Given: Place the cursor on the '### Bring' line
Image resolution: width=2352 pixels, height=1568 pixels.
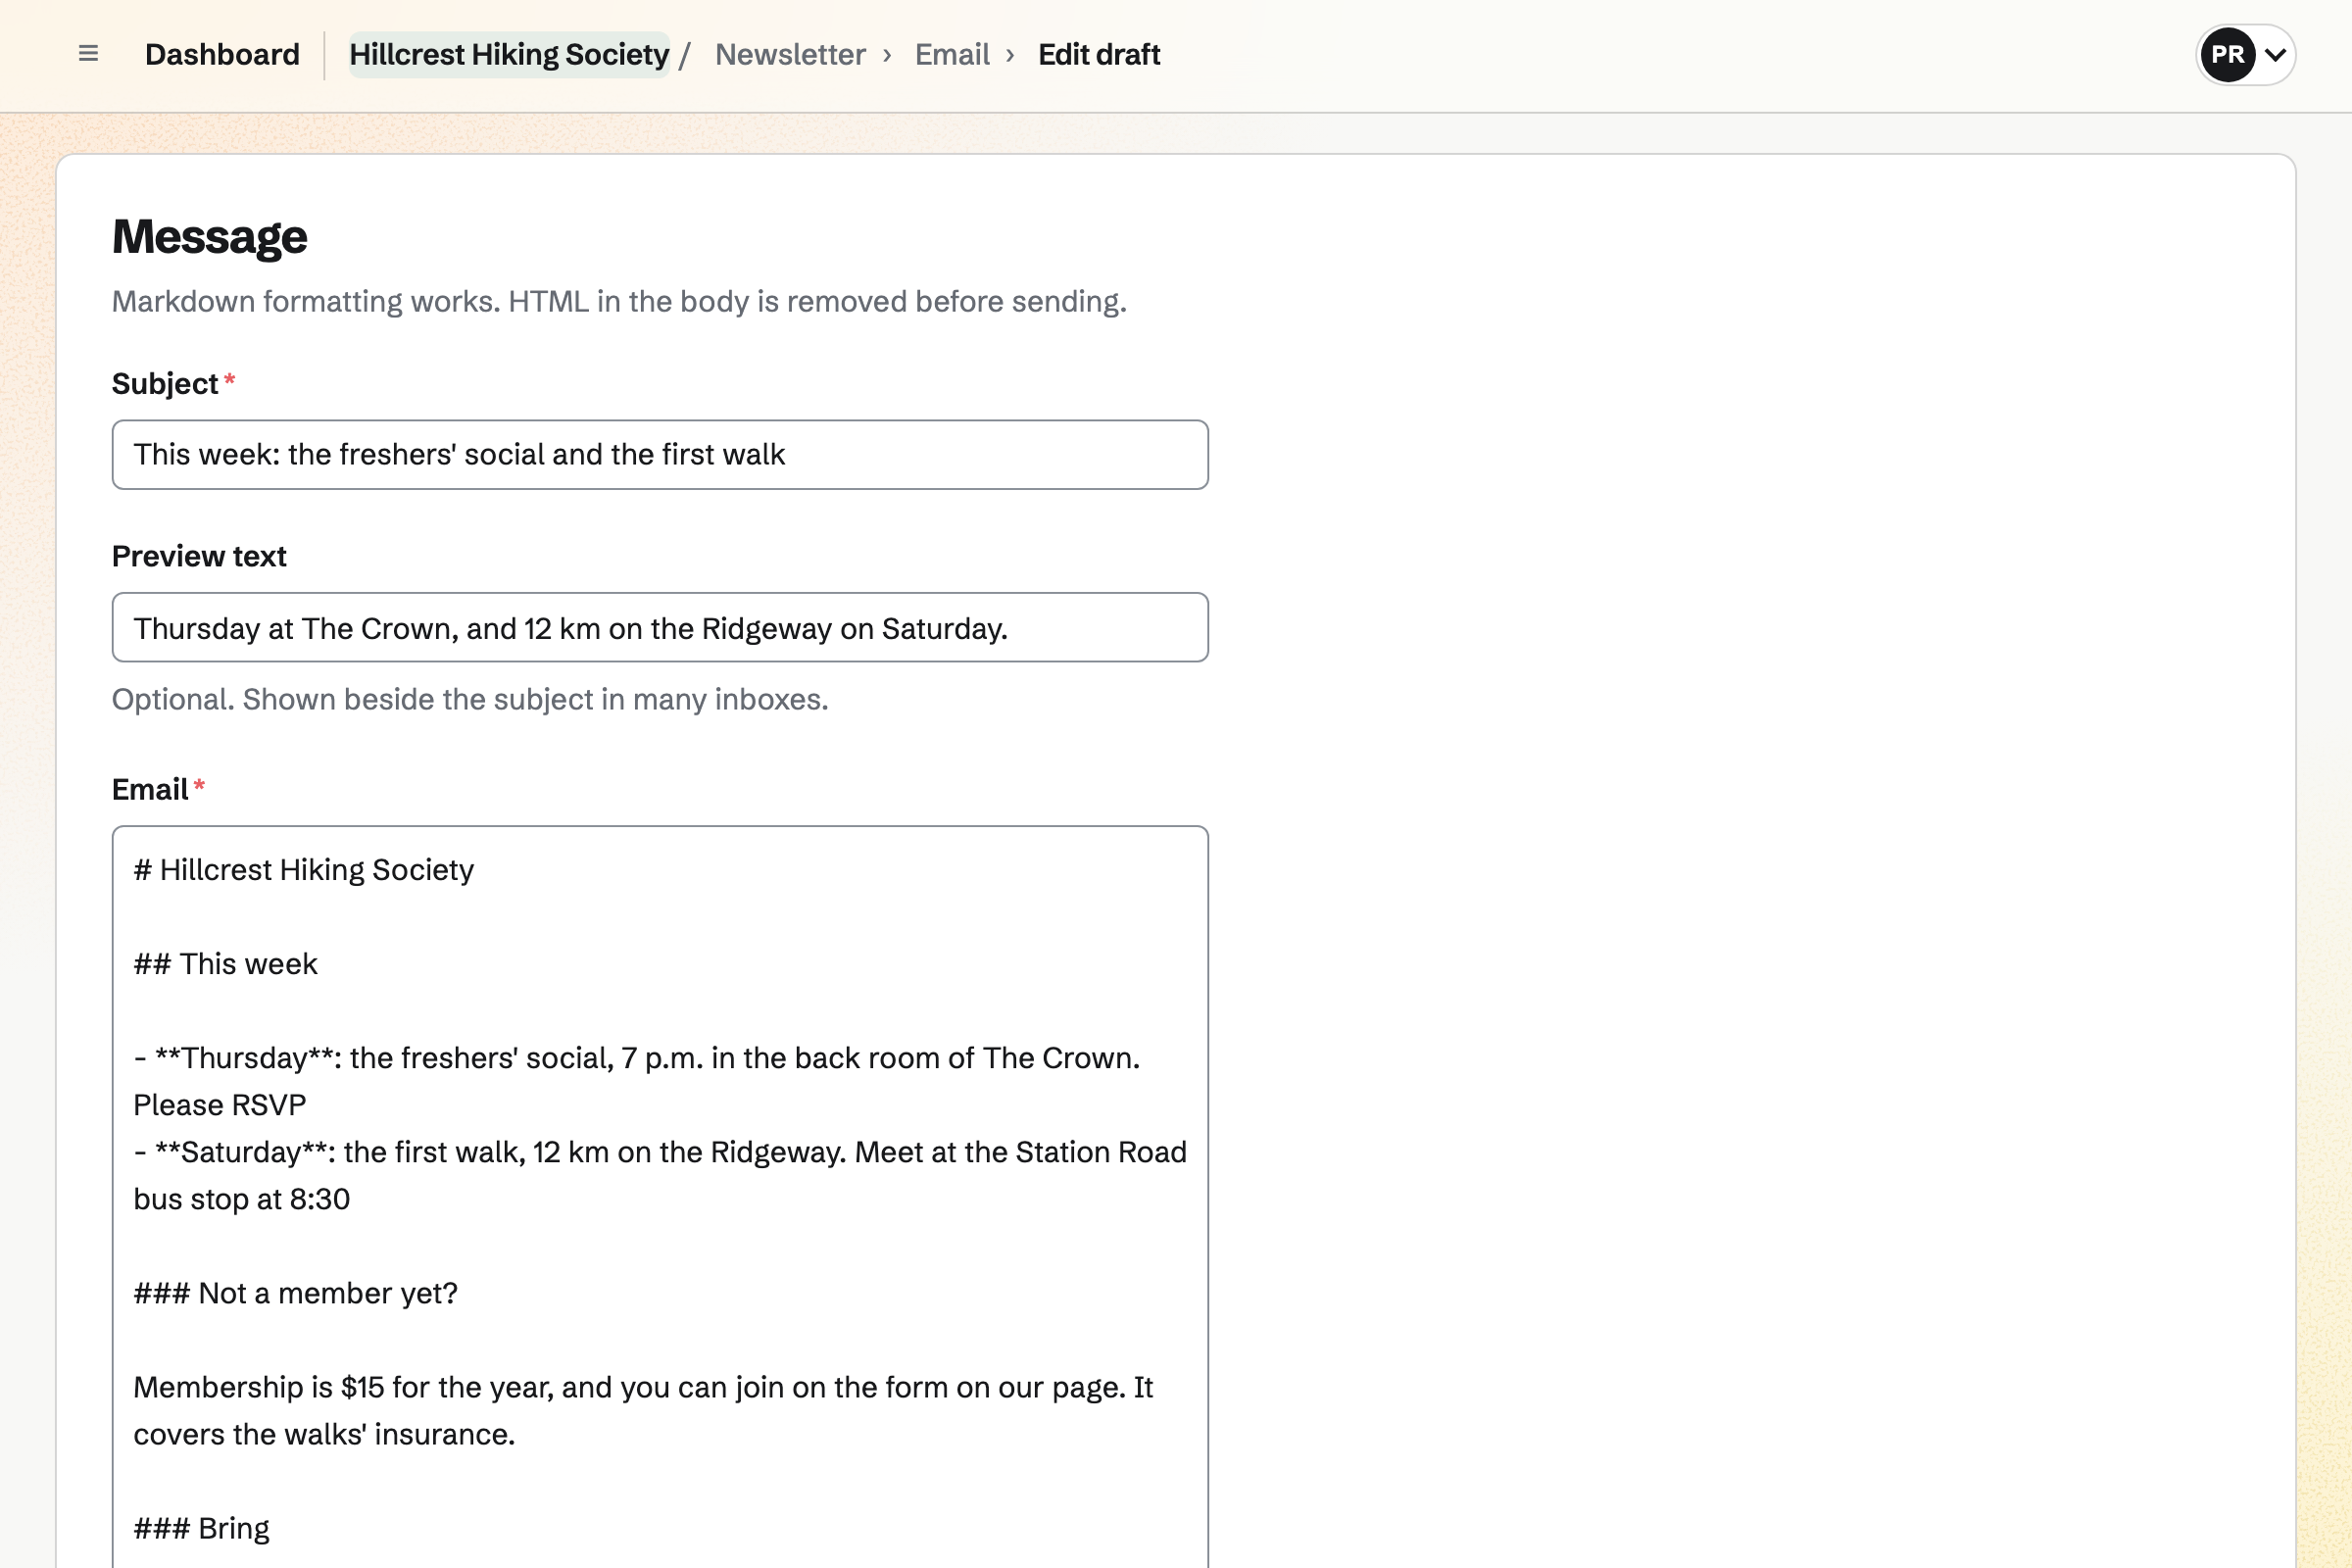Looking at the screenshot, I should (202, 1529).
